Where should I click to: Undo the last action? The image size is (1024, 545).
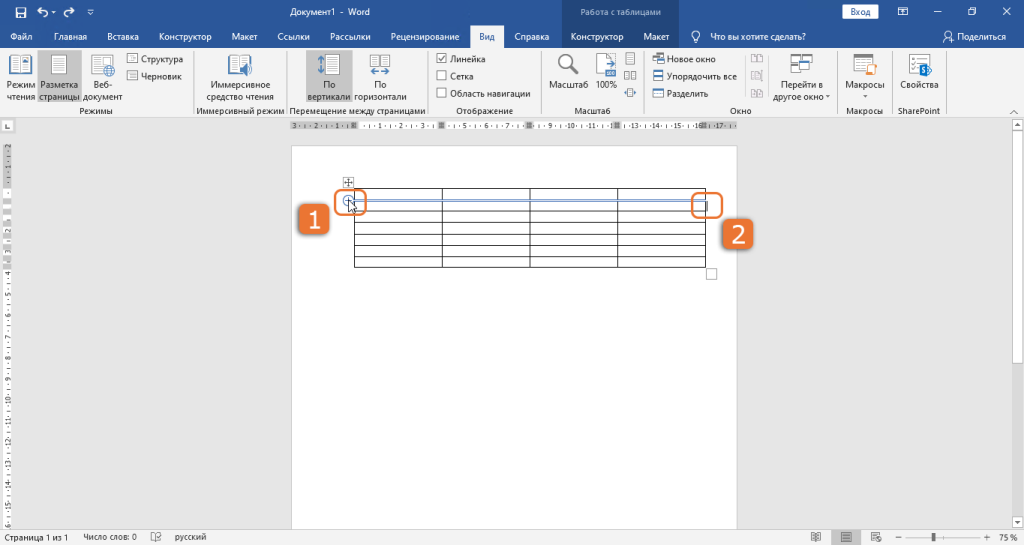[x=42, y=12]
